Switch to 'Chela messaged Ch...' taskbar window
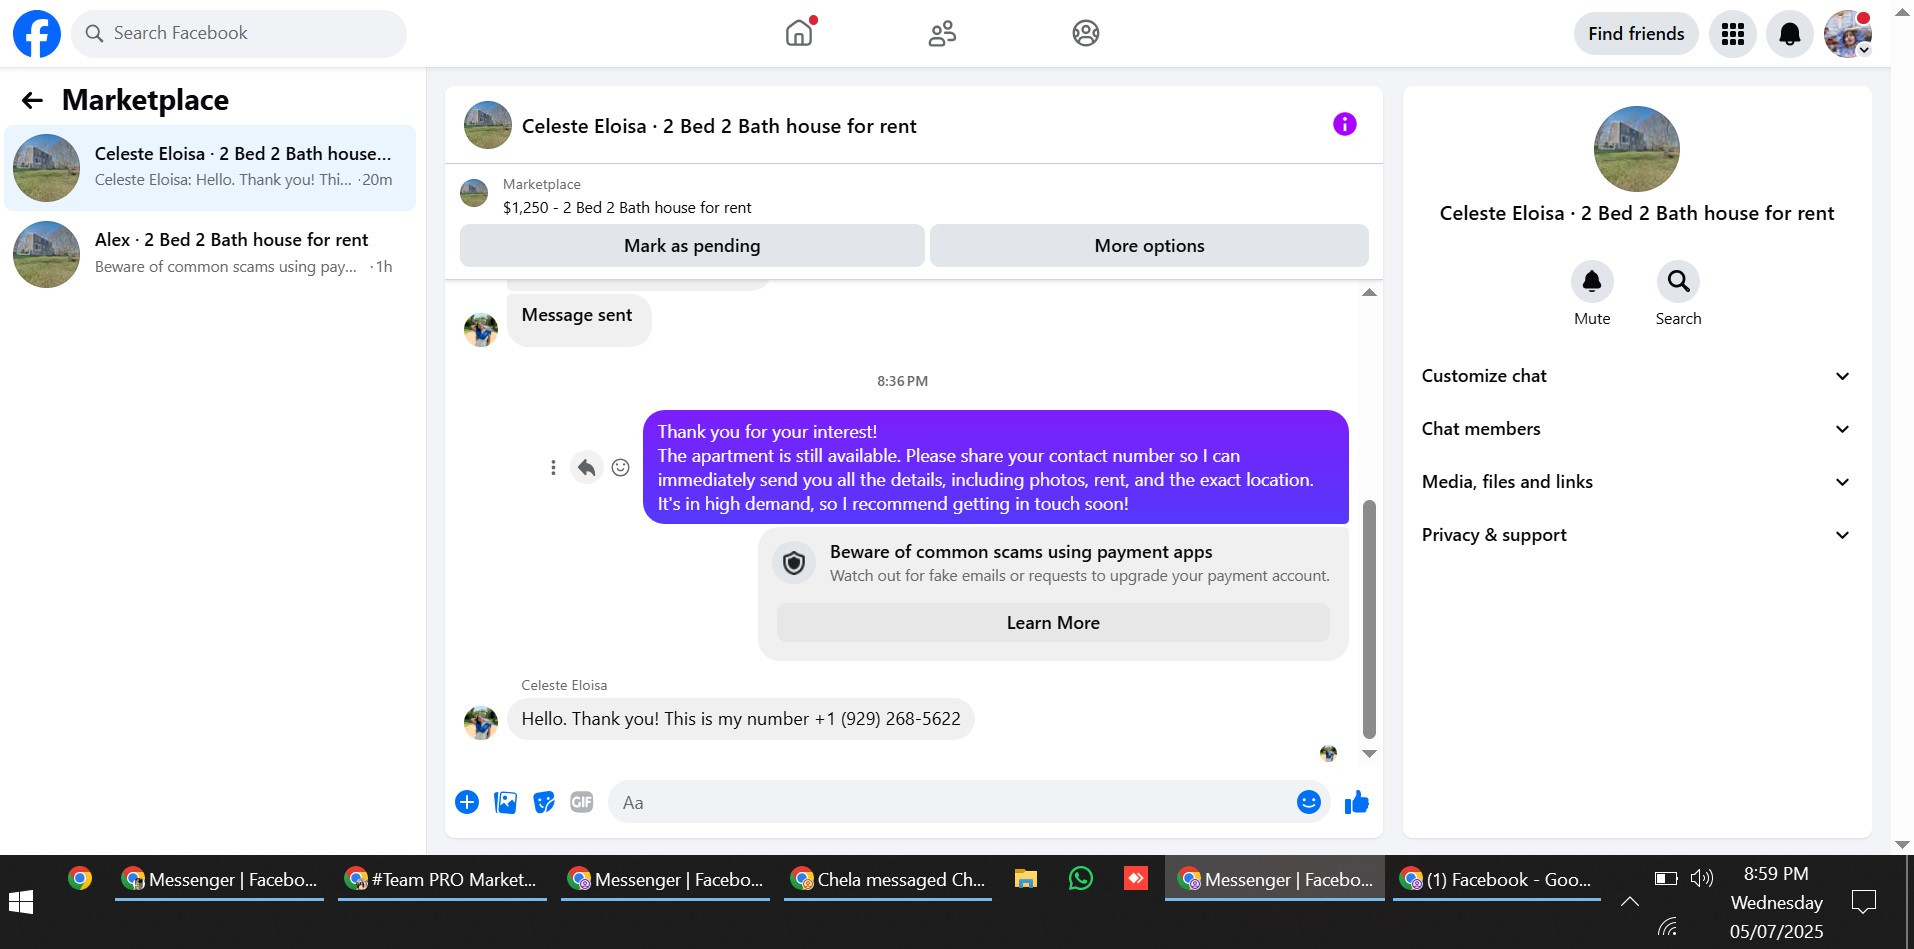The image size is (1914, 949). tap(888, 880)
